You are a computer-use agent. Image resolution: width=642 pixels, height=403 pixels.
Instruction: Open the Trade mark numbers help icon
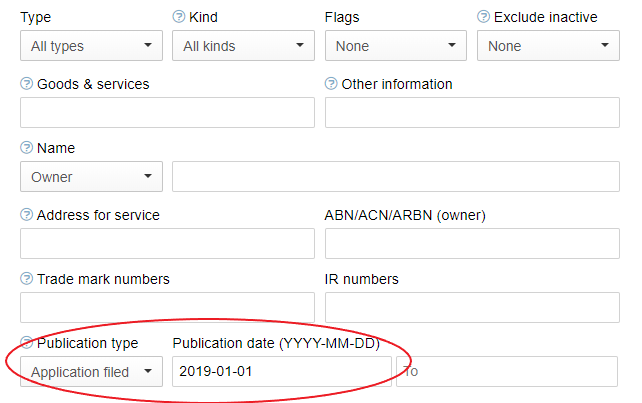point(27,279)
